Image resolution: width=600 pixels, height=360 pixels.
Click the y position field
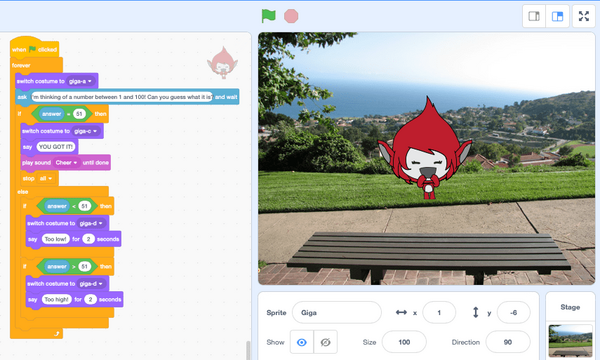[x=514, y=313]
